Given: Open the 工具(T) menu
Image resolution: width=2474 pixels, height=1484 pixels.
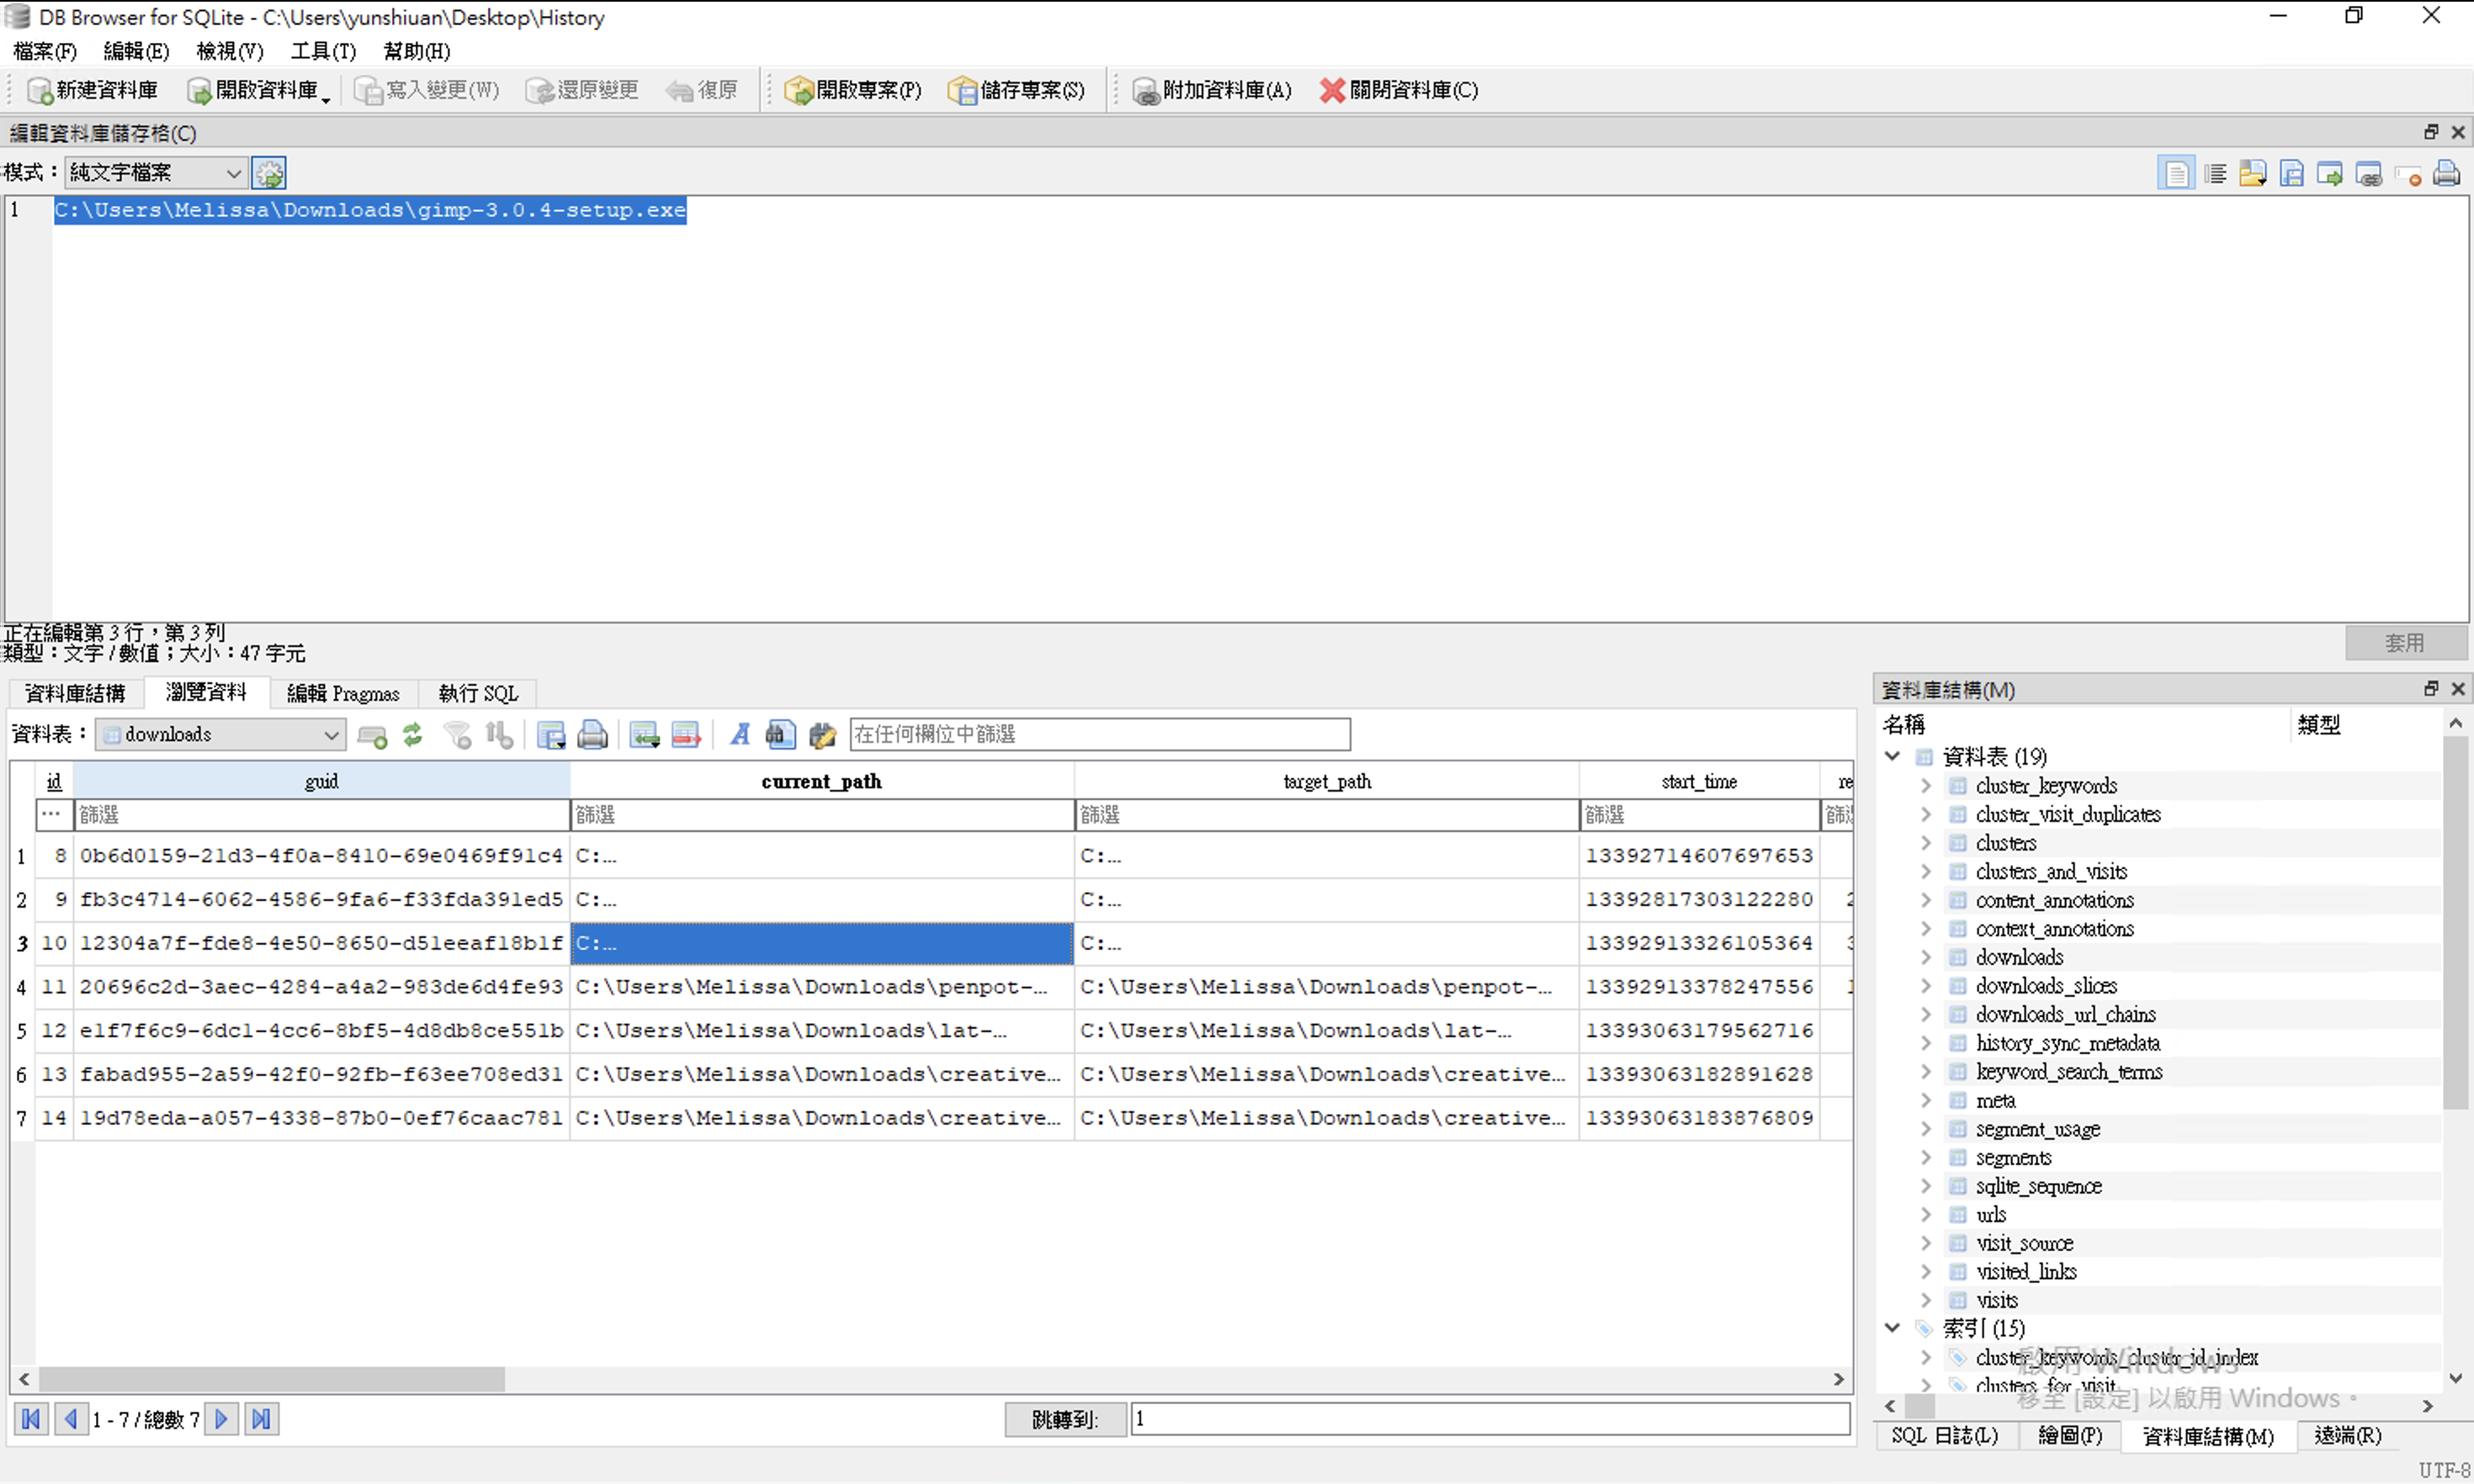Looking at the screenshot, I should tap(323, 51).
